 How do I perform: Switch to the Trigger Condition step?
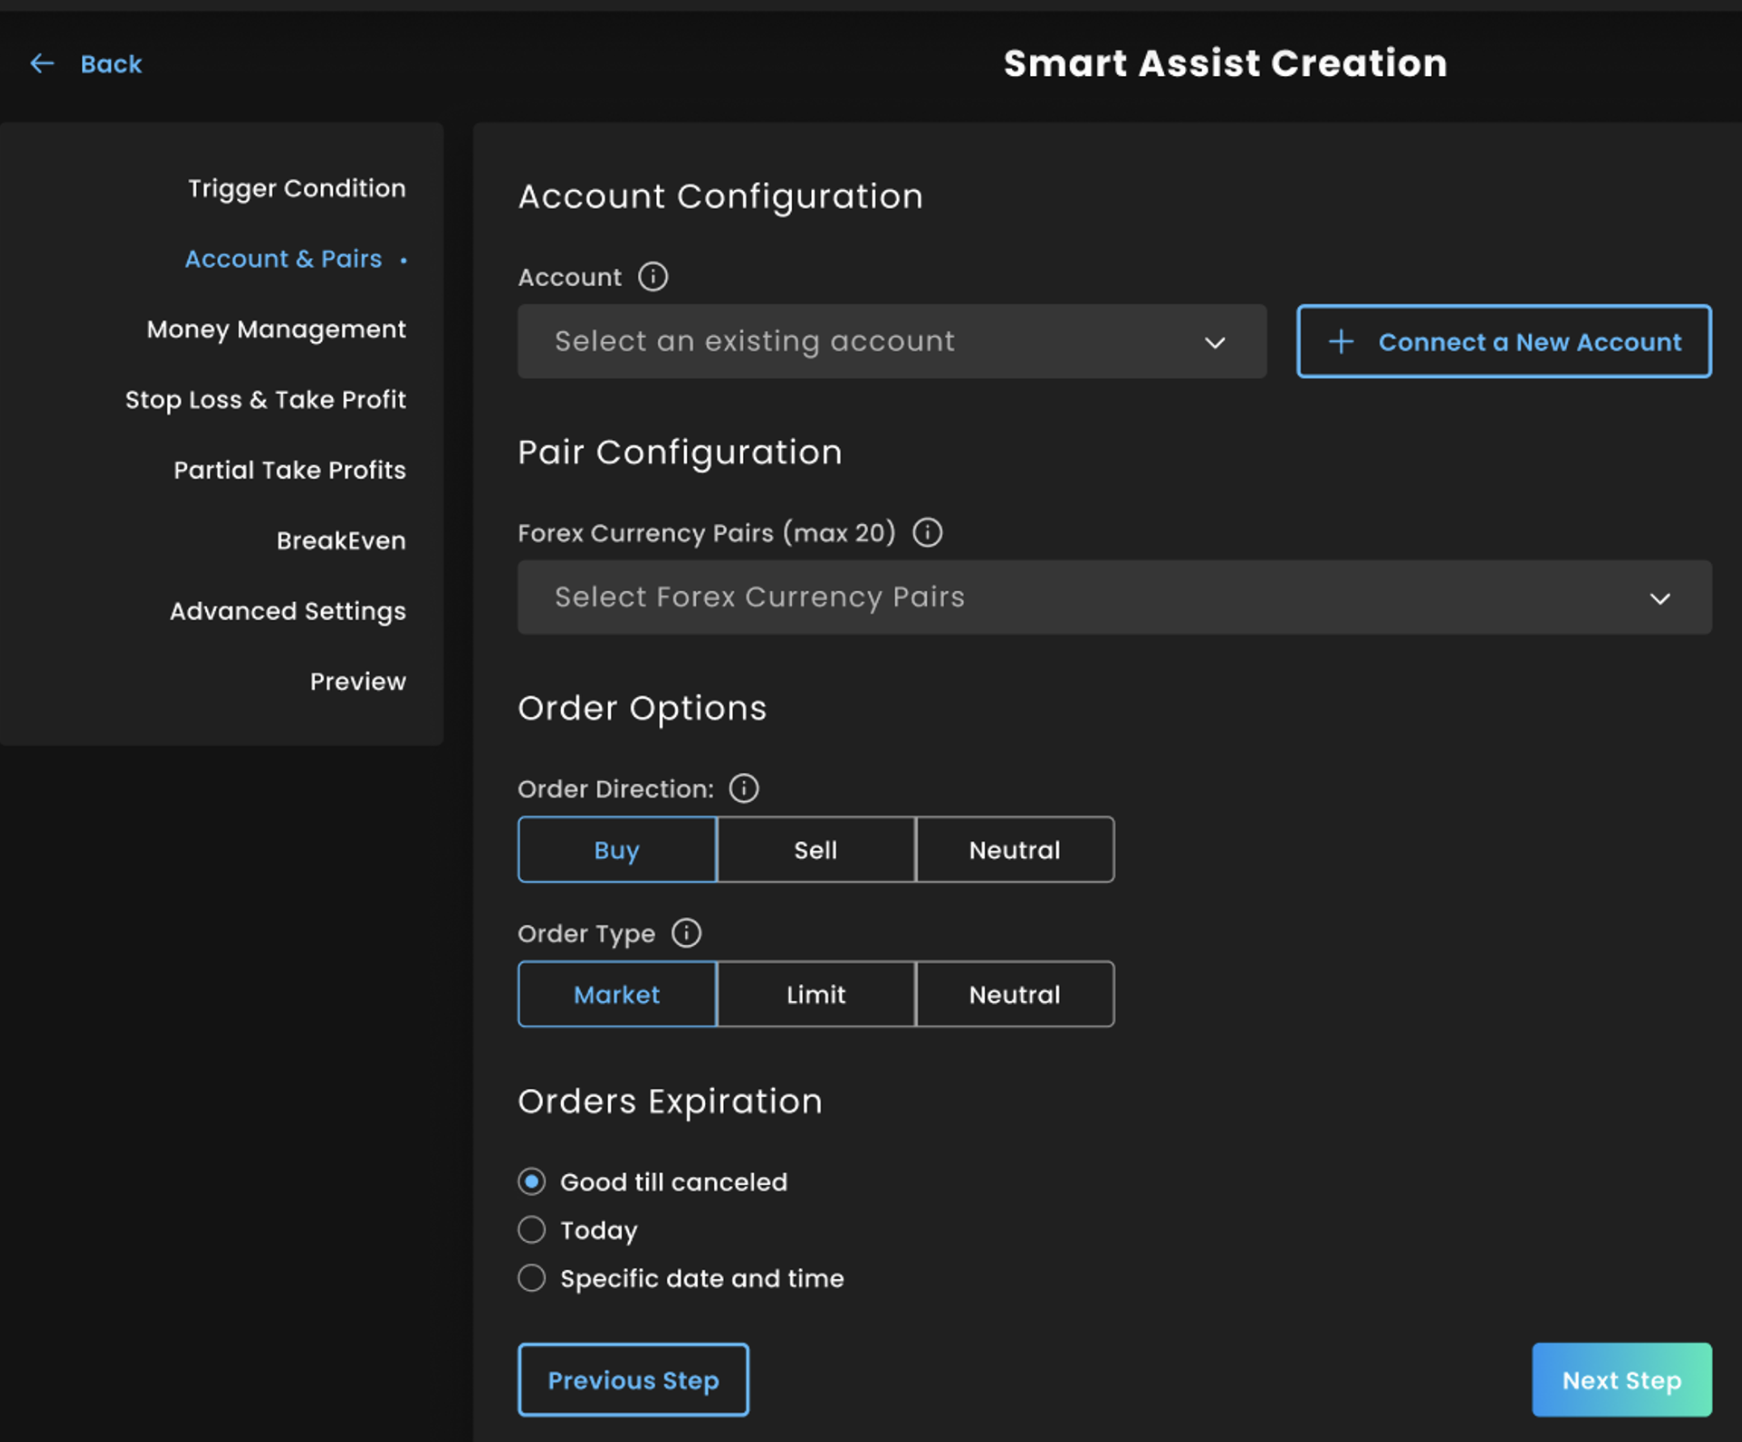click(x=296, y=189)
